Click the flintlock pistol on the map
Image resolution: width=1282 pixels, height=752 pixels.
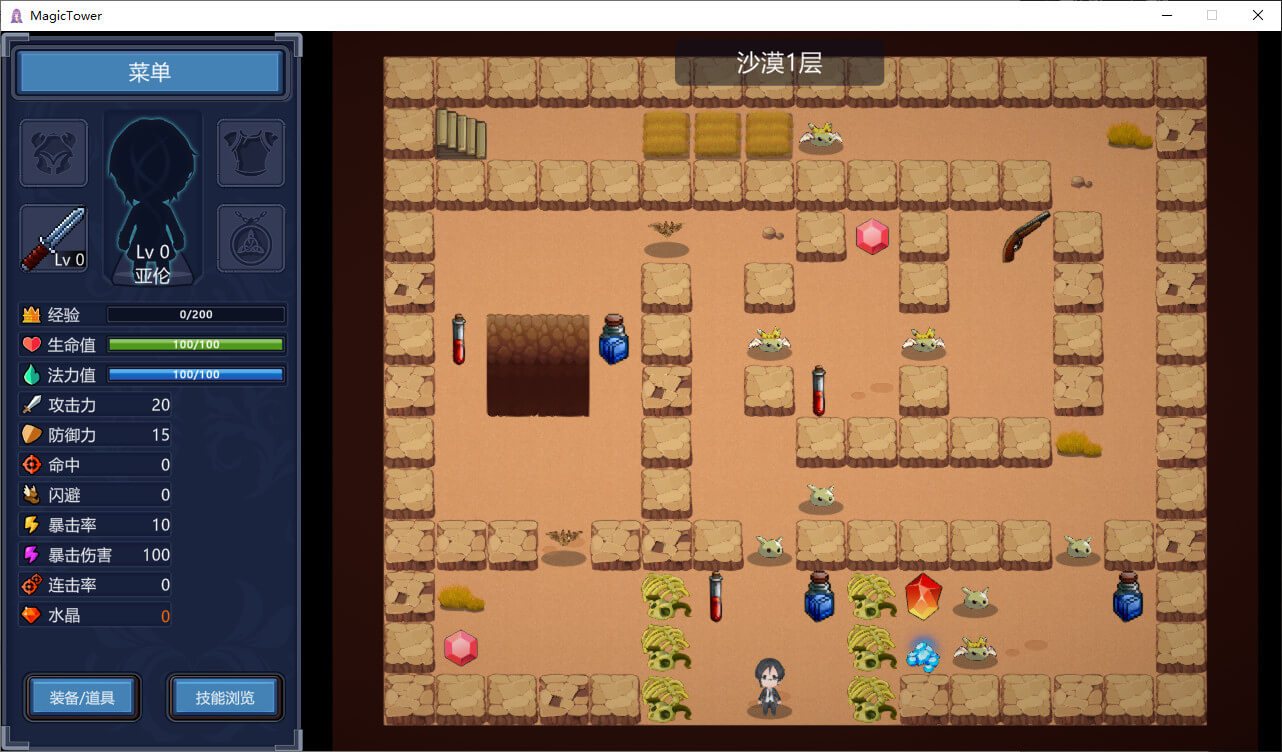1026,236
